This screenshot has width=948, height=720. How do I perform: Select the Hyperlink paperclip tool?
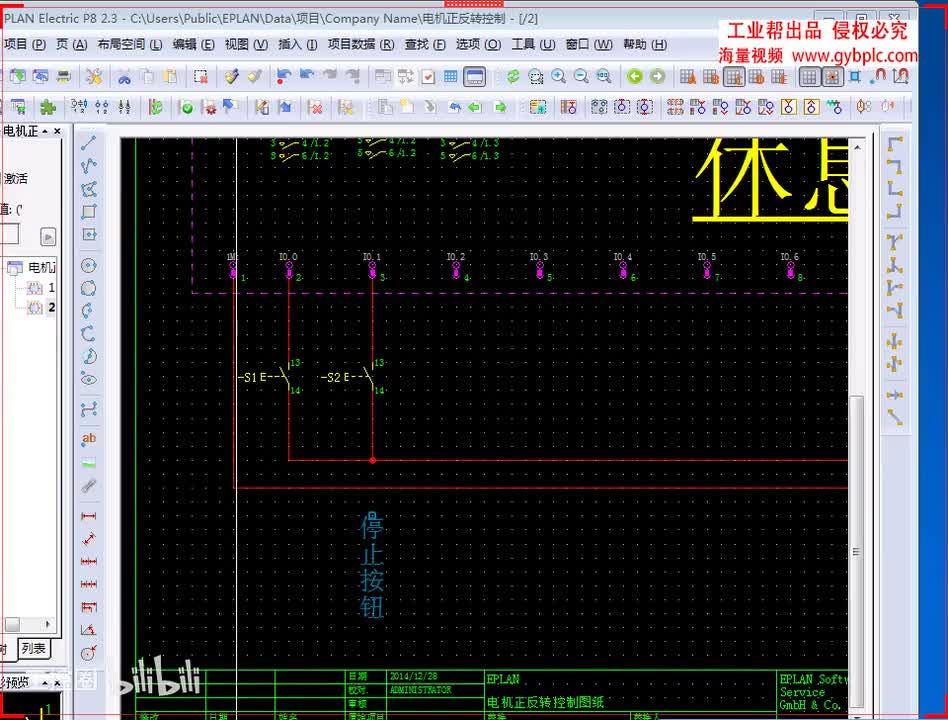click(89, 485)
